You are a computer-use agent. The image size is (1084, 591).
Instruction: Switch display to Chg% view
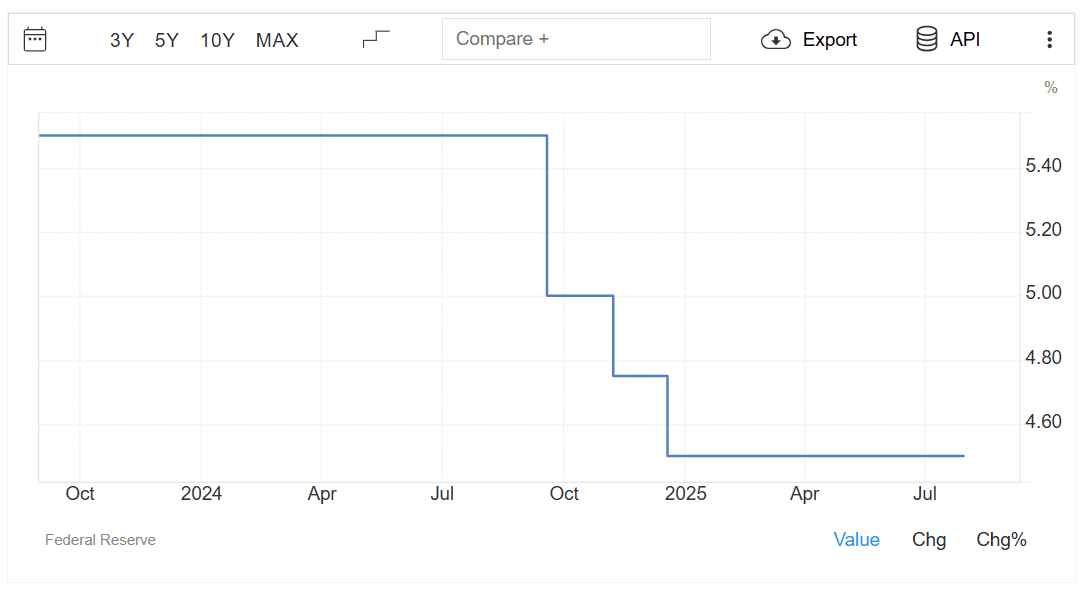[1001, 540]
